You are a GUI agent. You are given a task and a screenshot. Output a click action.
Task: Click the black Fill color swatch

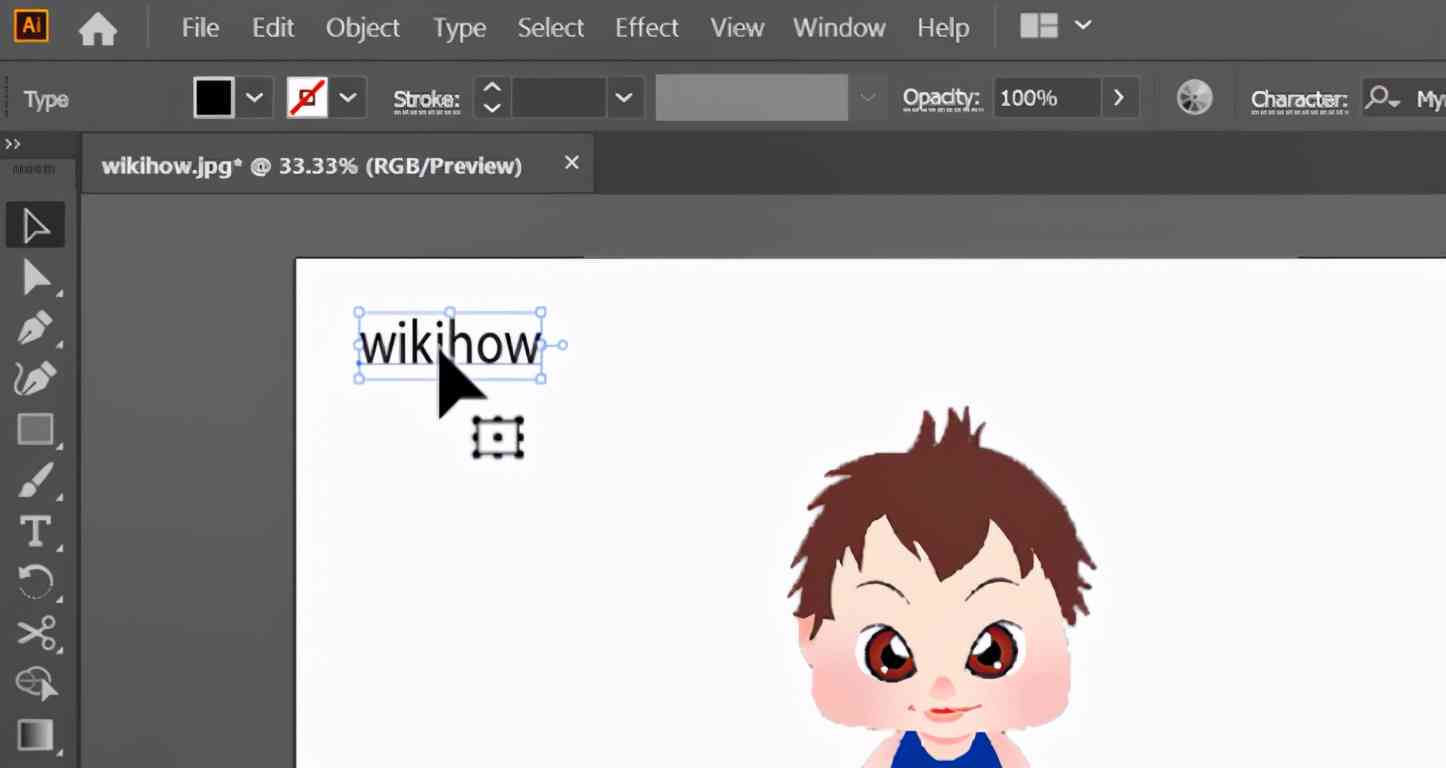tap(213, 98)
